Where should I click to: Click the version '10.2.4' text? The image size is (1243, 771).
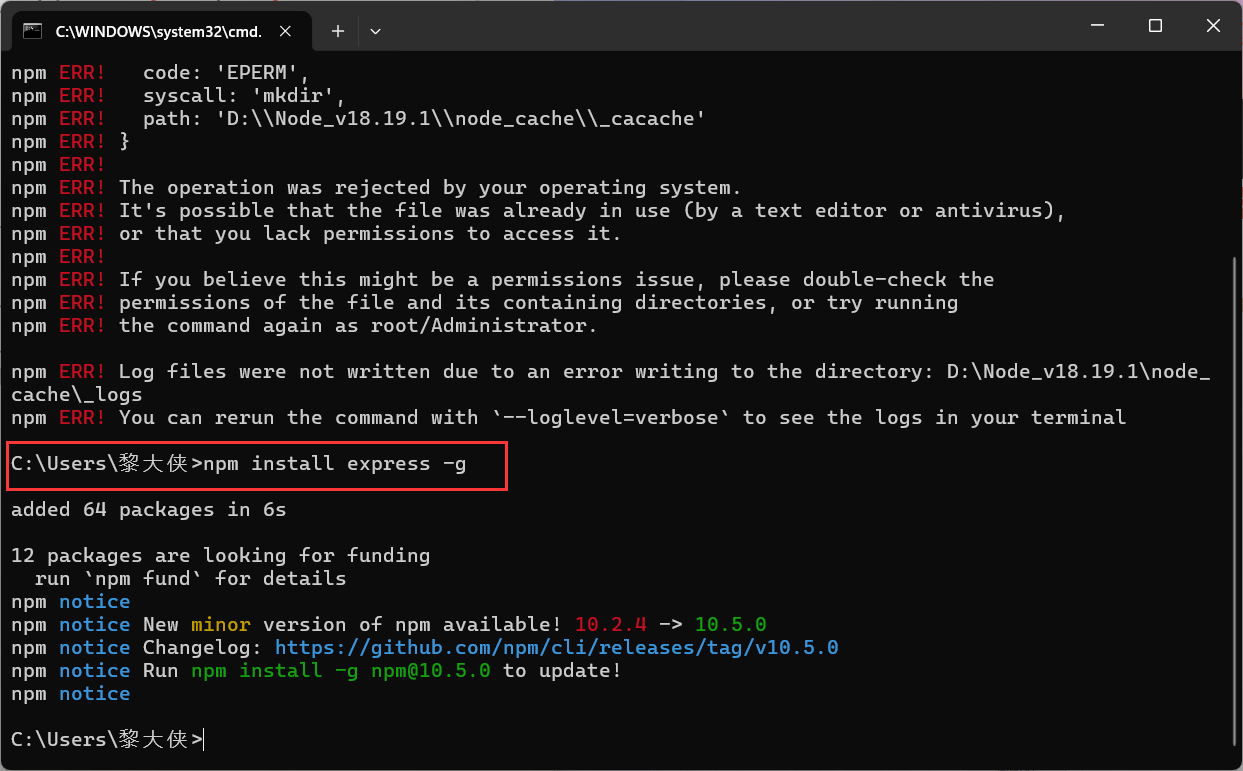click(610, 625)
